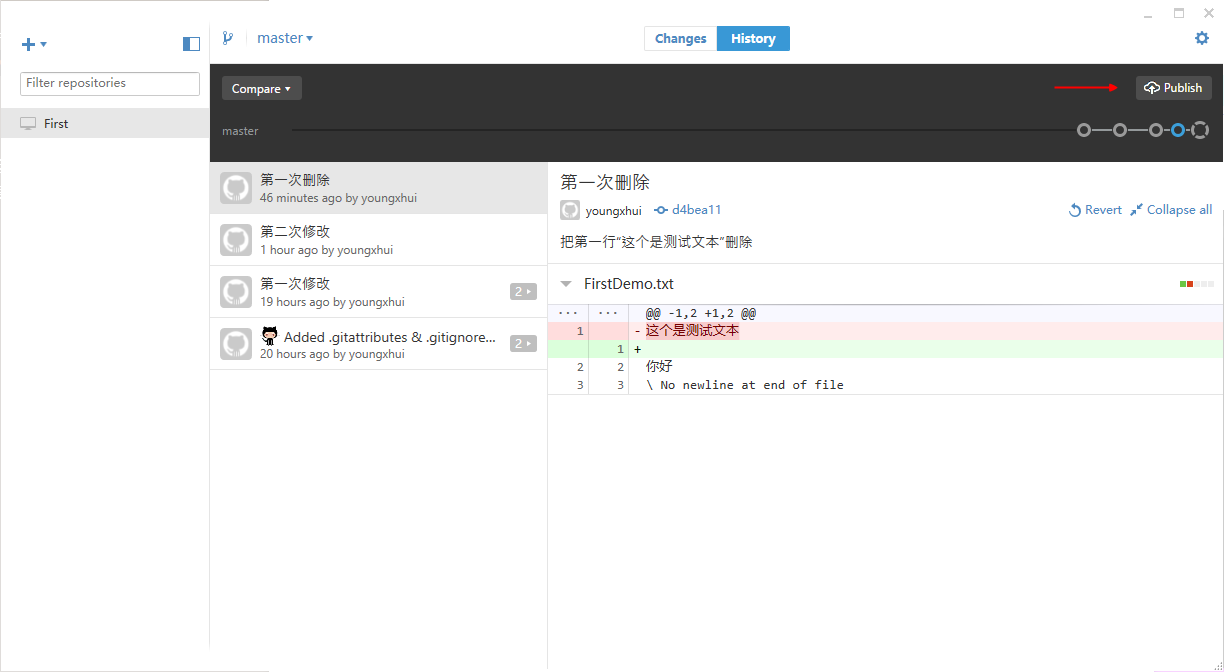Screen dimensions: 1224x672
Task: Switch to the Changes tab
Action: (x=681, y=38)
